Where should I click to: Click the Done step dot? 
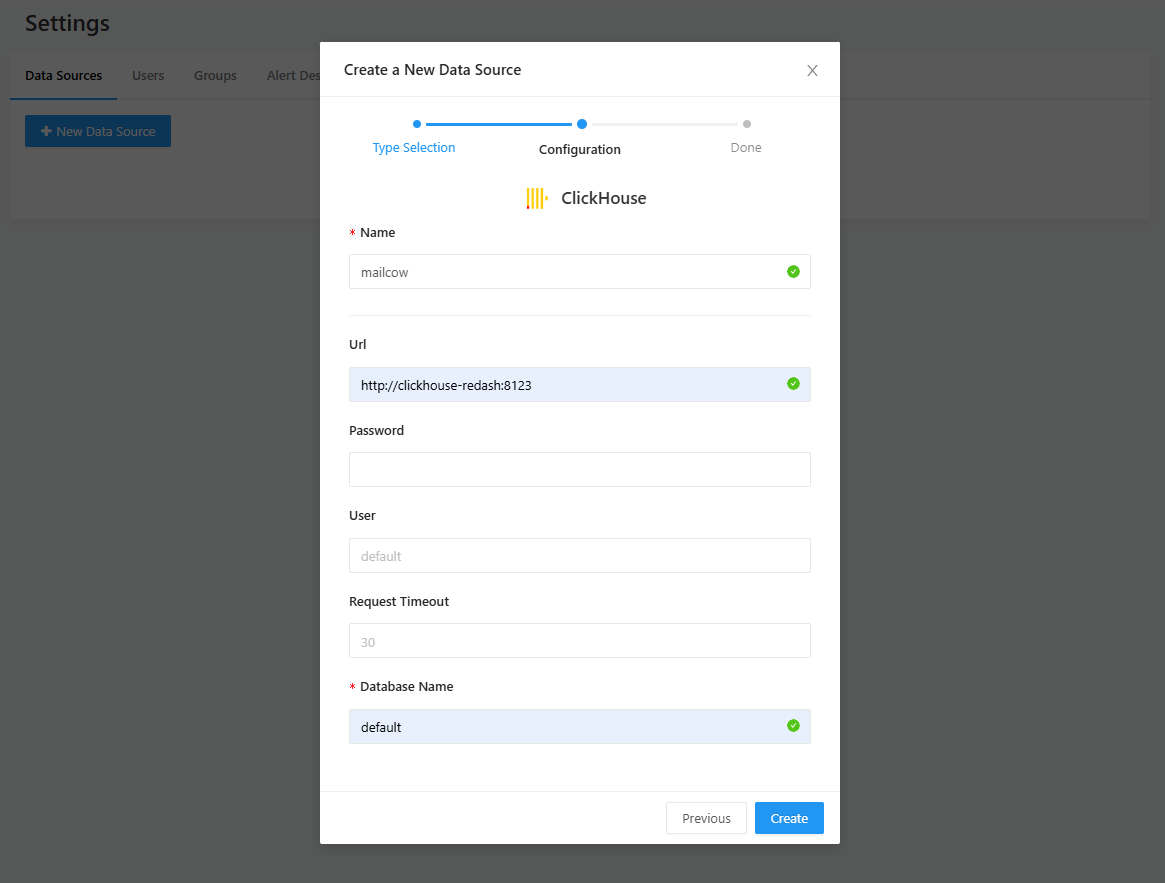click(747, 124)
